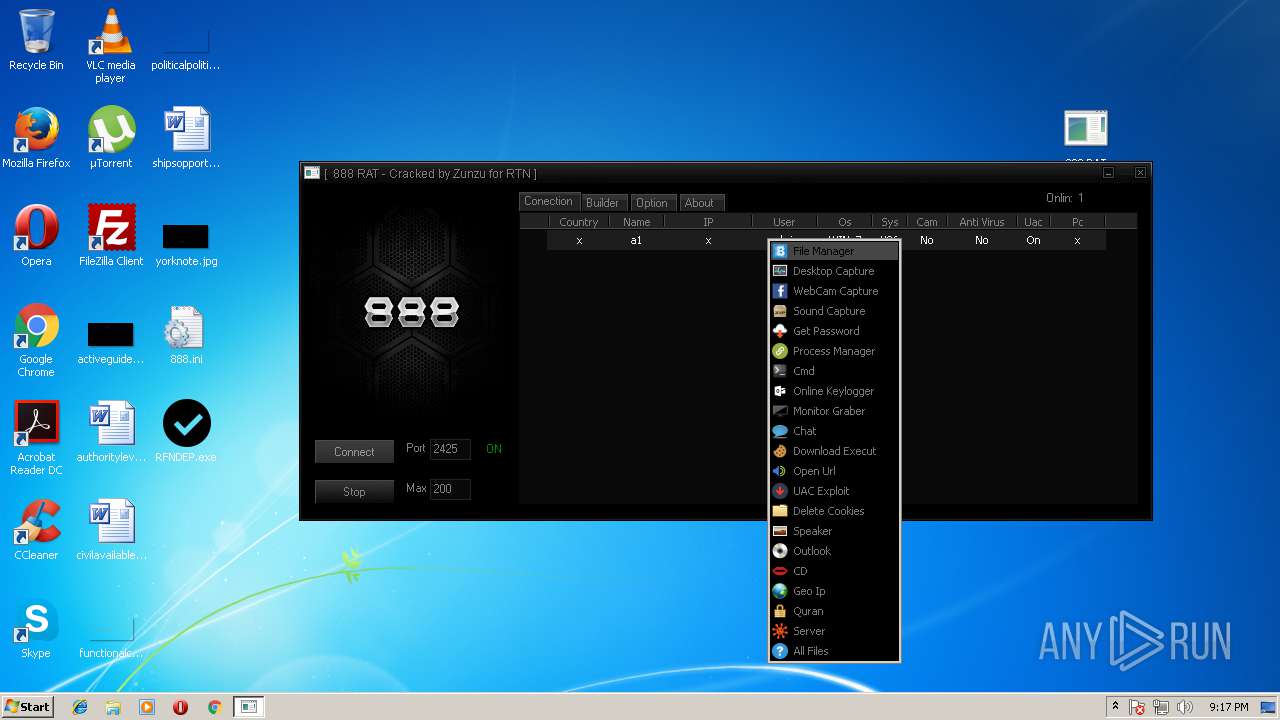Select the FileZilla Client desktop icon
The image size is (1280, 720).
(x=111, y=236)
